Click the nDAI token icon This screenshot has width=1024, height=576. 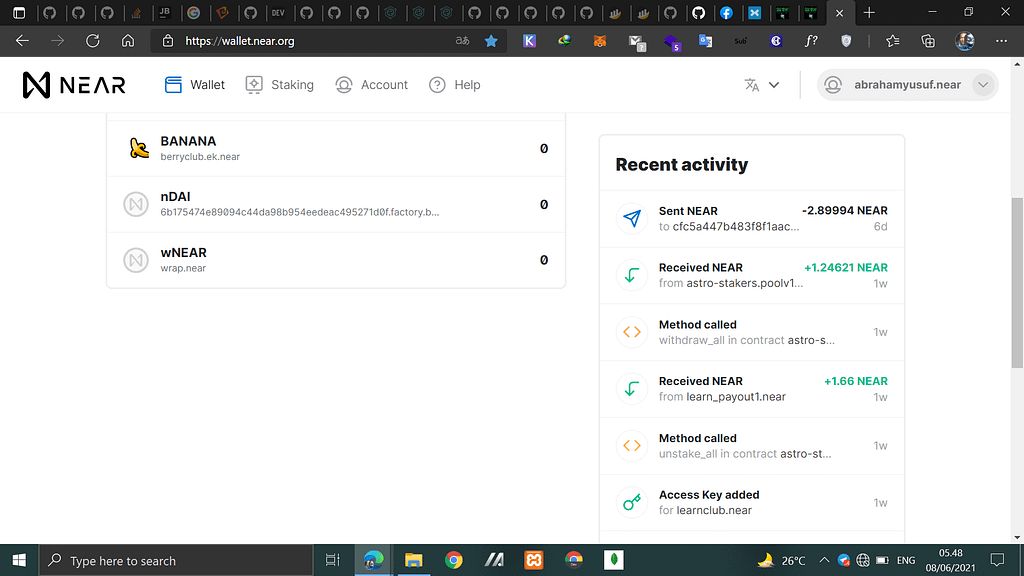click(x=136, y=204)
